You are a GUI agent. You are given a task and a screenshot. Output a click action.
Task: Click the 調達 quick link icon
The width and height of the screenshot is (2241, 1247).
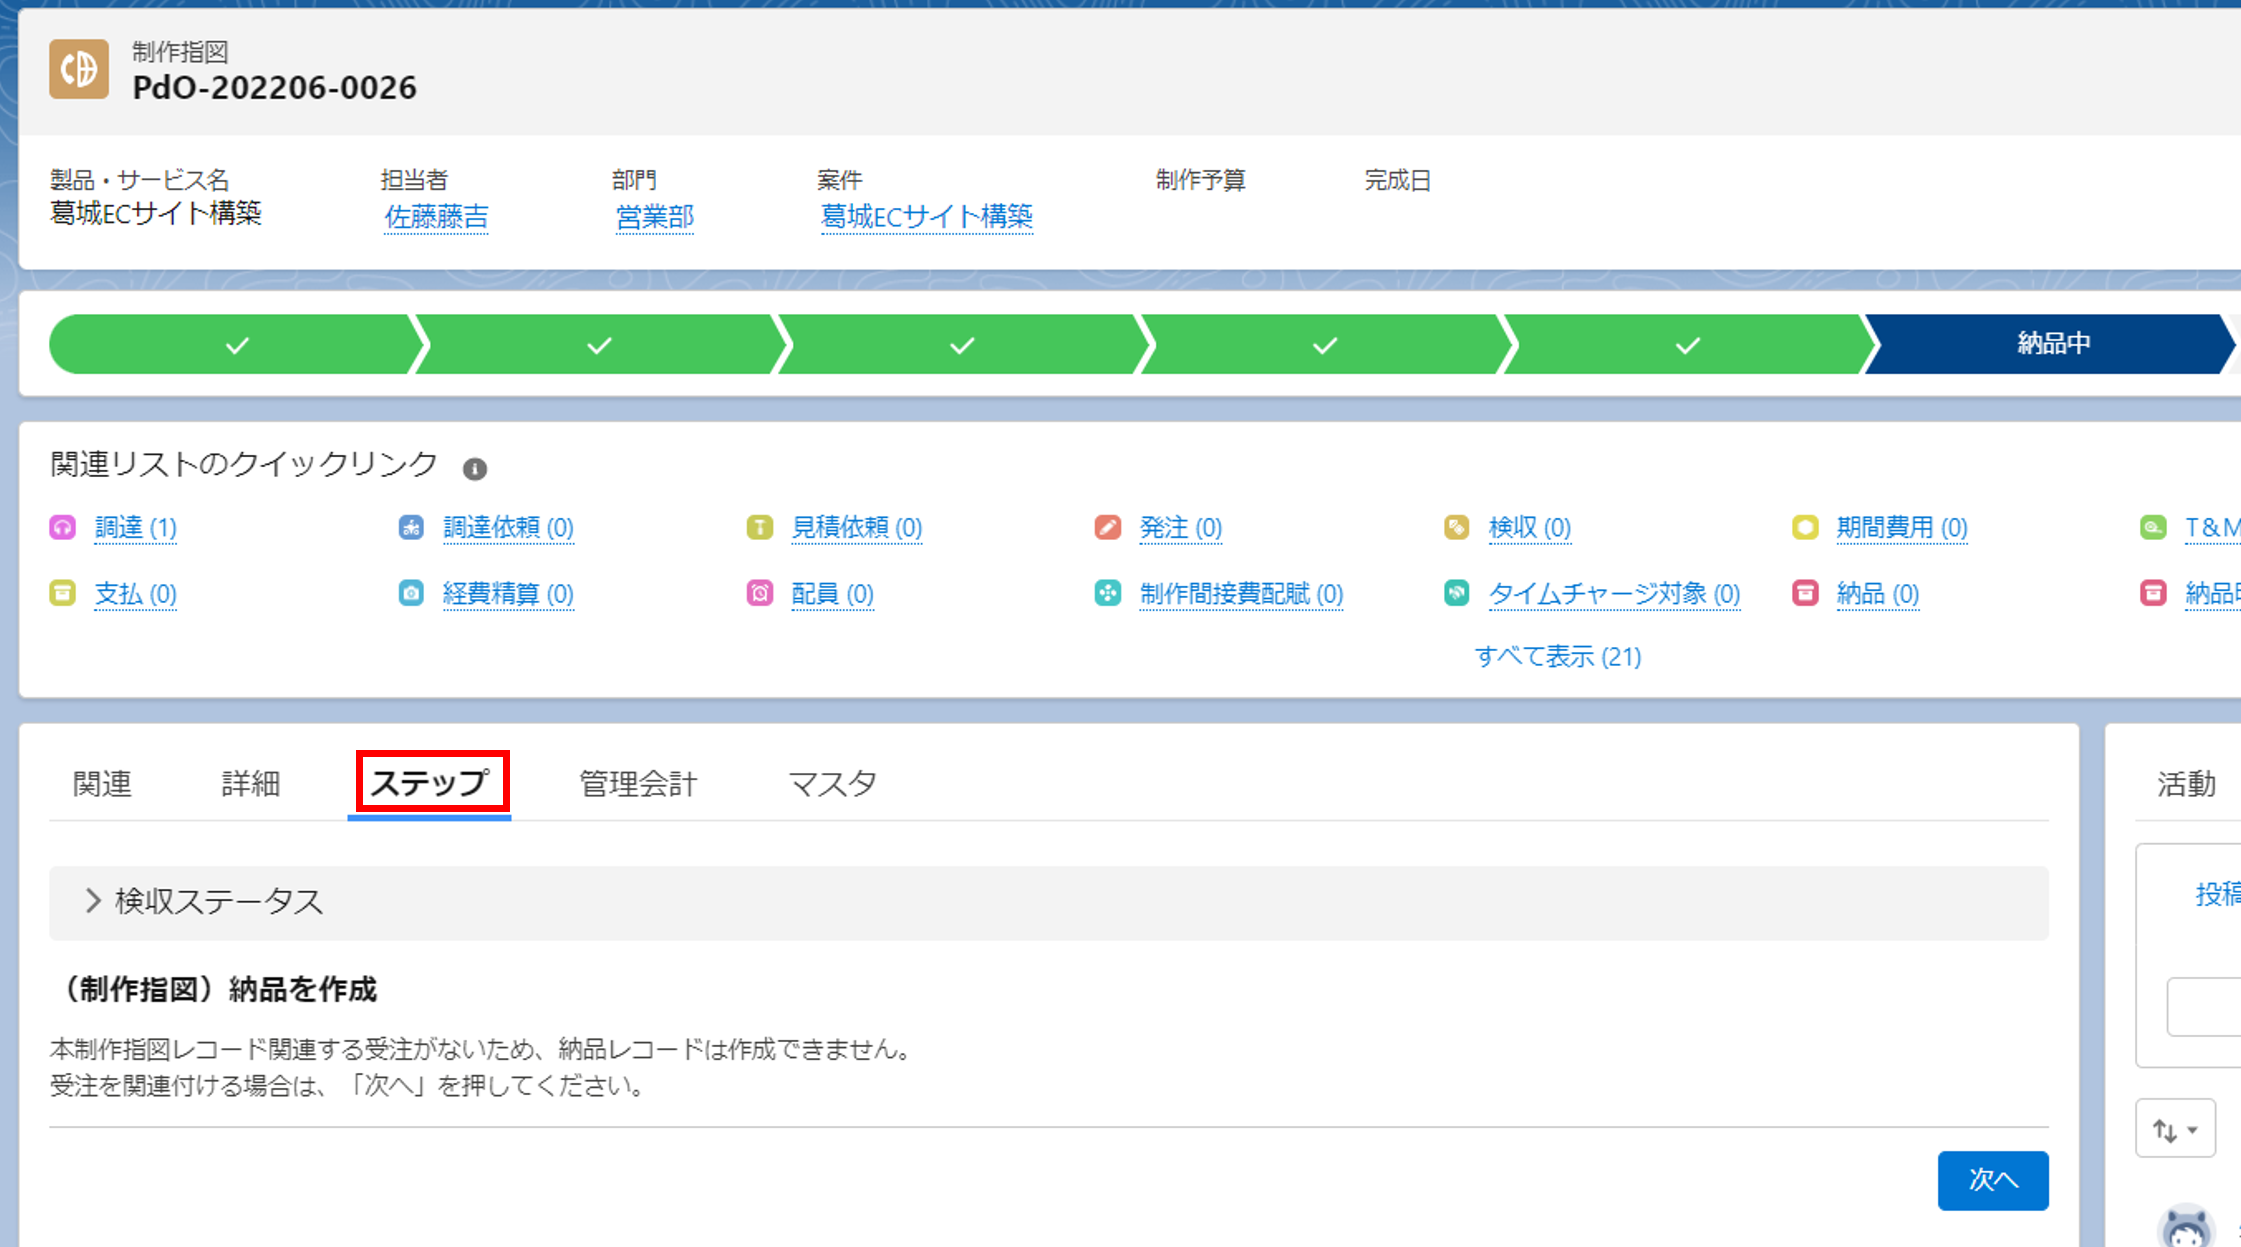pyautogui.click(x=63, y=527)
